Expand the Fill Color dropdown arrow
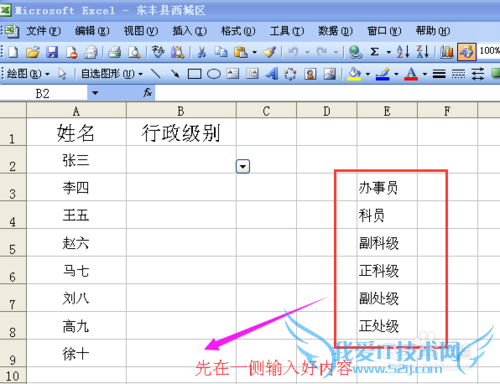Screen dimensions: 500x384 point(368,74)
